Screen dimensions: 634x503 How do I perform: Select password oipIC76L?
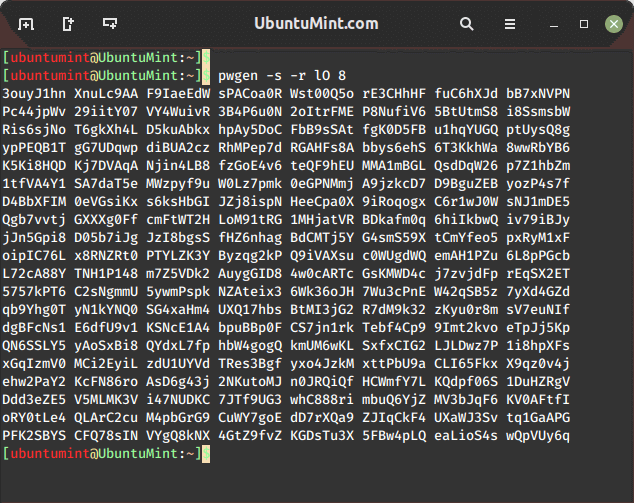coord(34,256)
